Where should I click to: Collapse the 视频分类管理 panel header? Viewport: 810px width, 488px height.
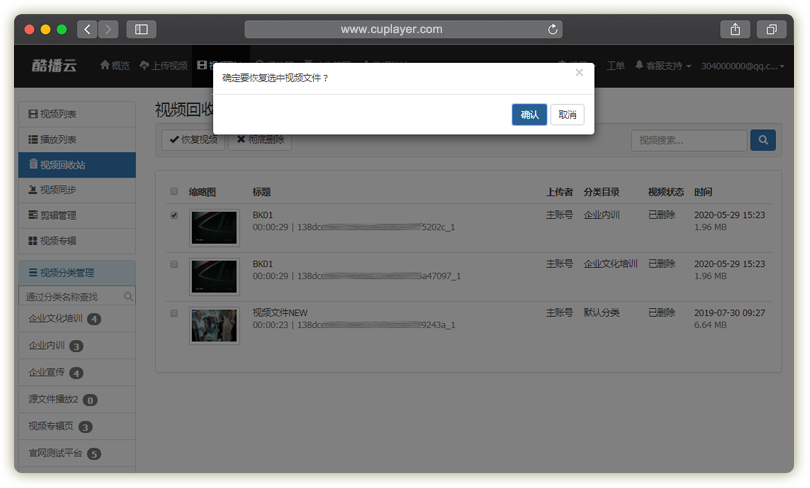tap(77, 272)
